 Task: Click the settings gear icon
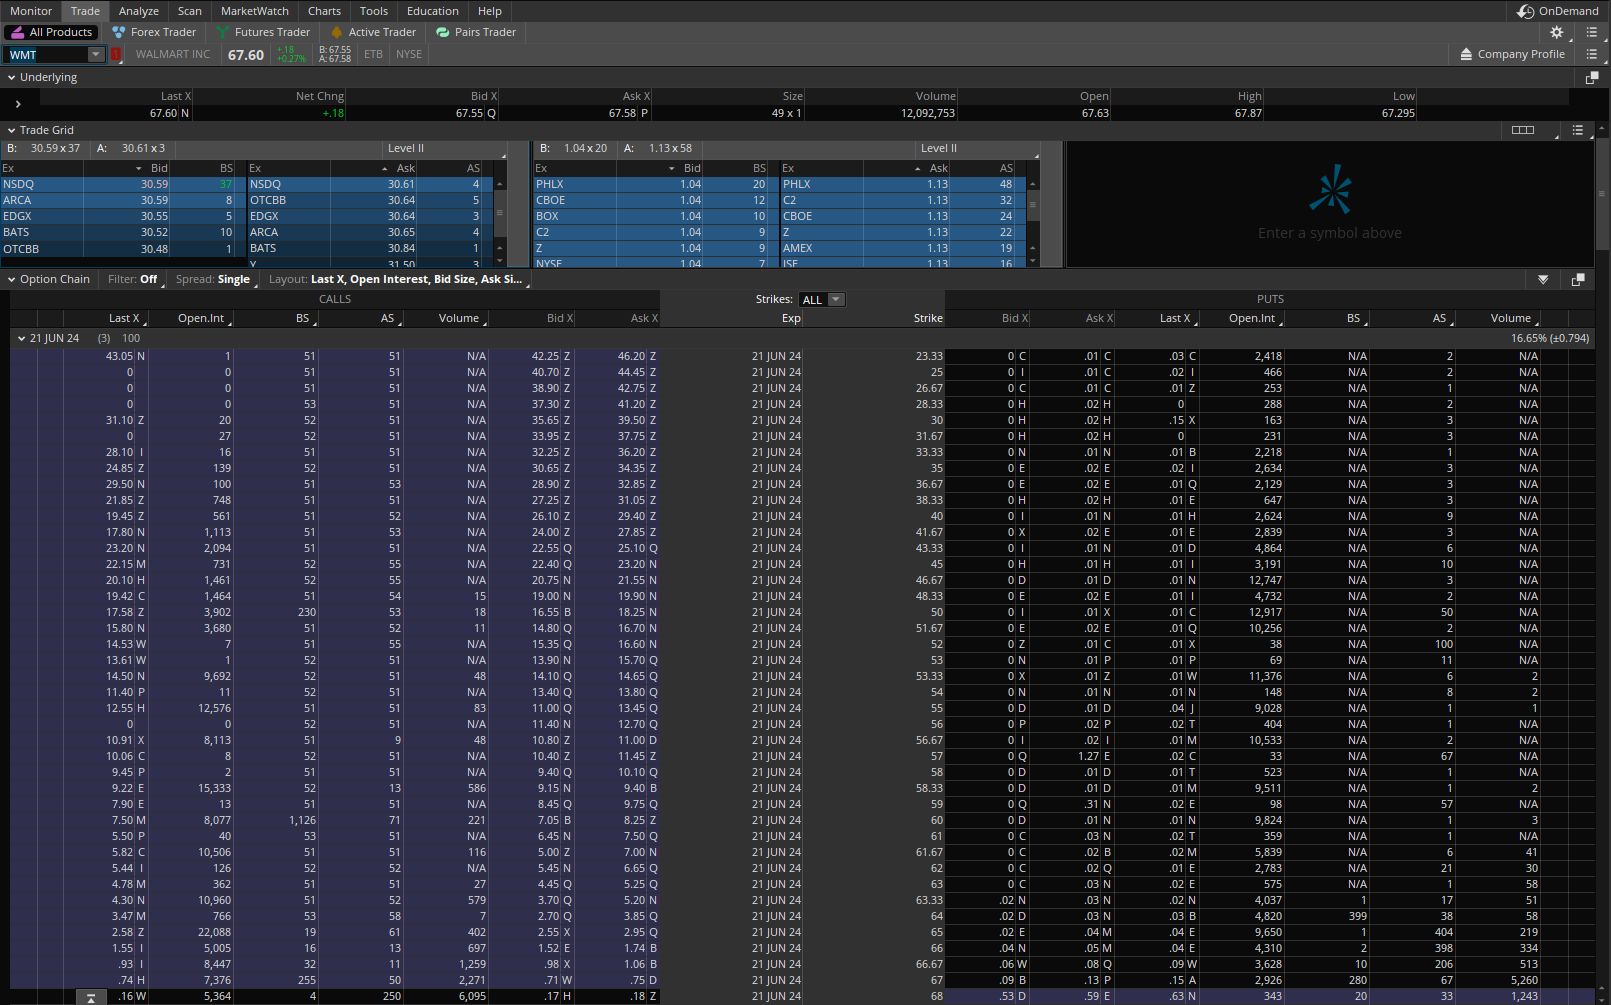pos(1556,32)
